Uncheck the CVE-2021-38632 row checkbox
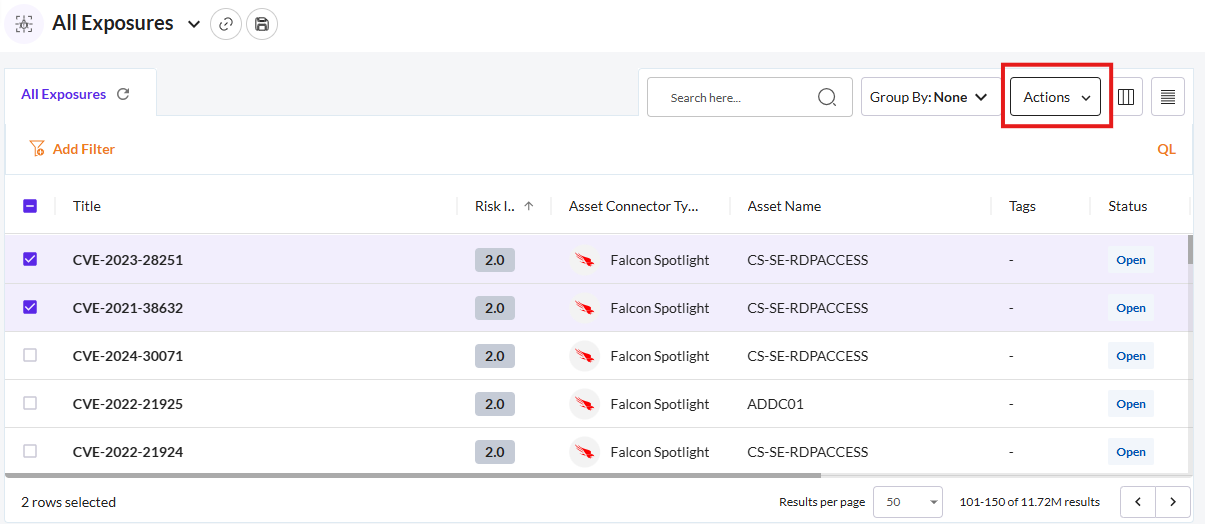1205x524 pixels. coord(30,307)
